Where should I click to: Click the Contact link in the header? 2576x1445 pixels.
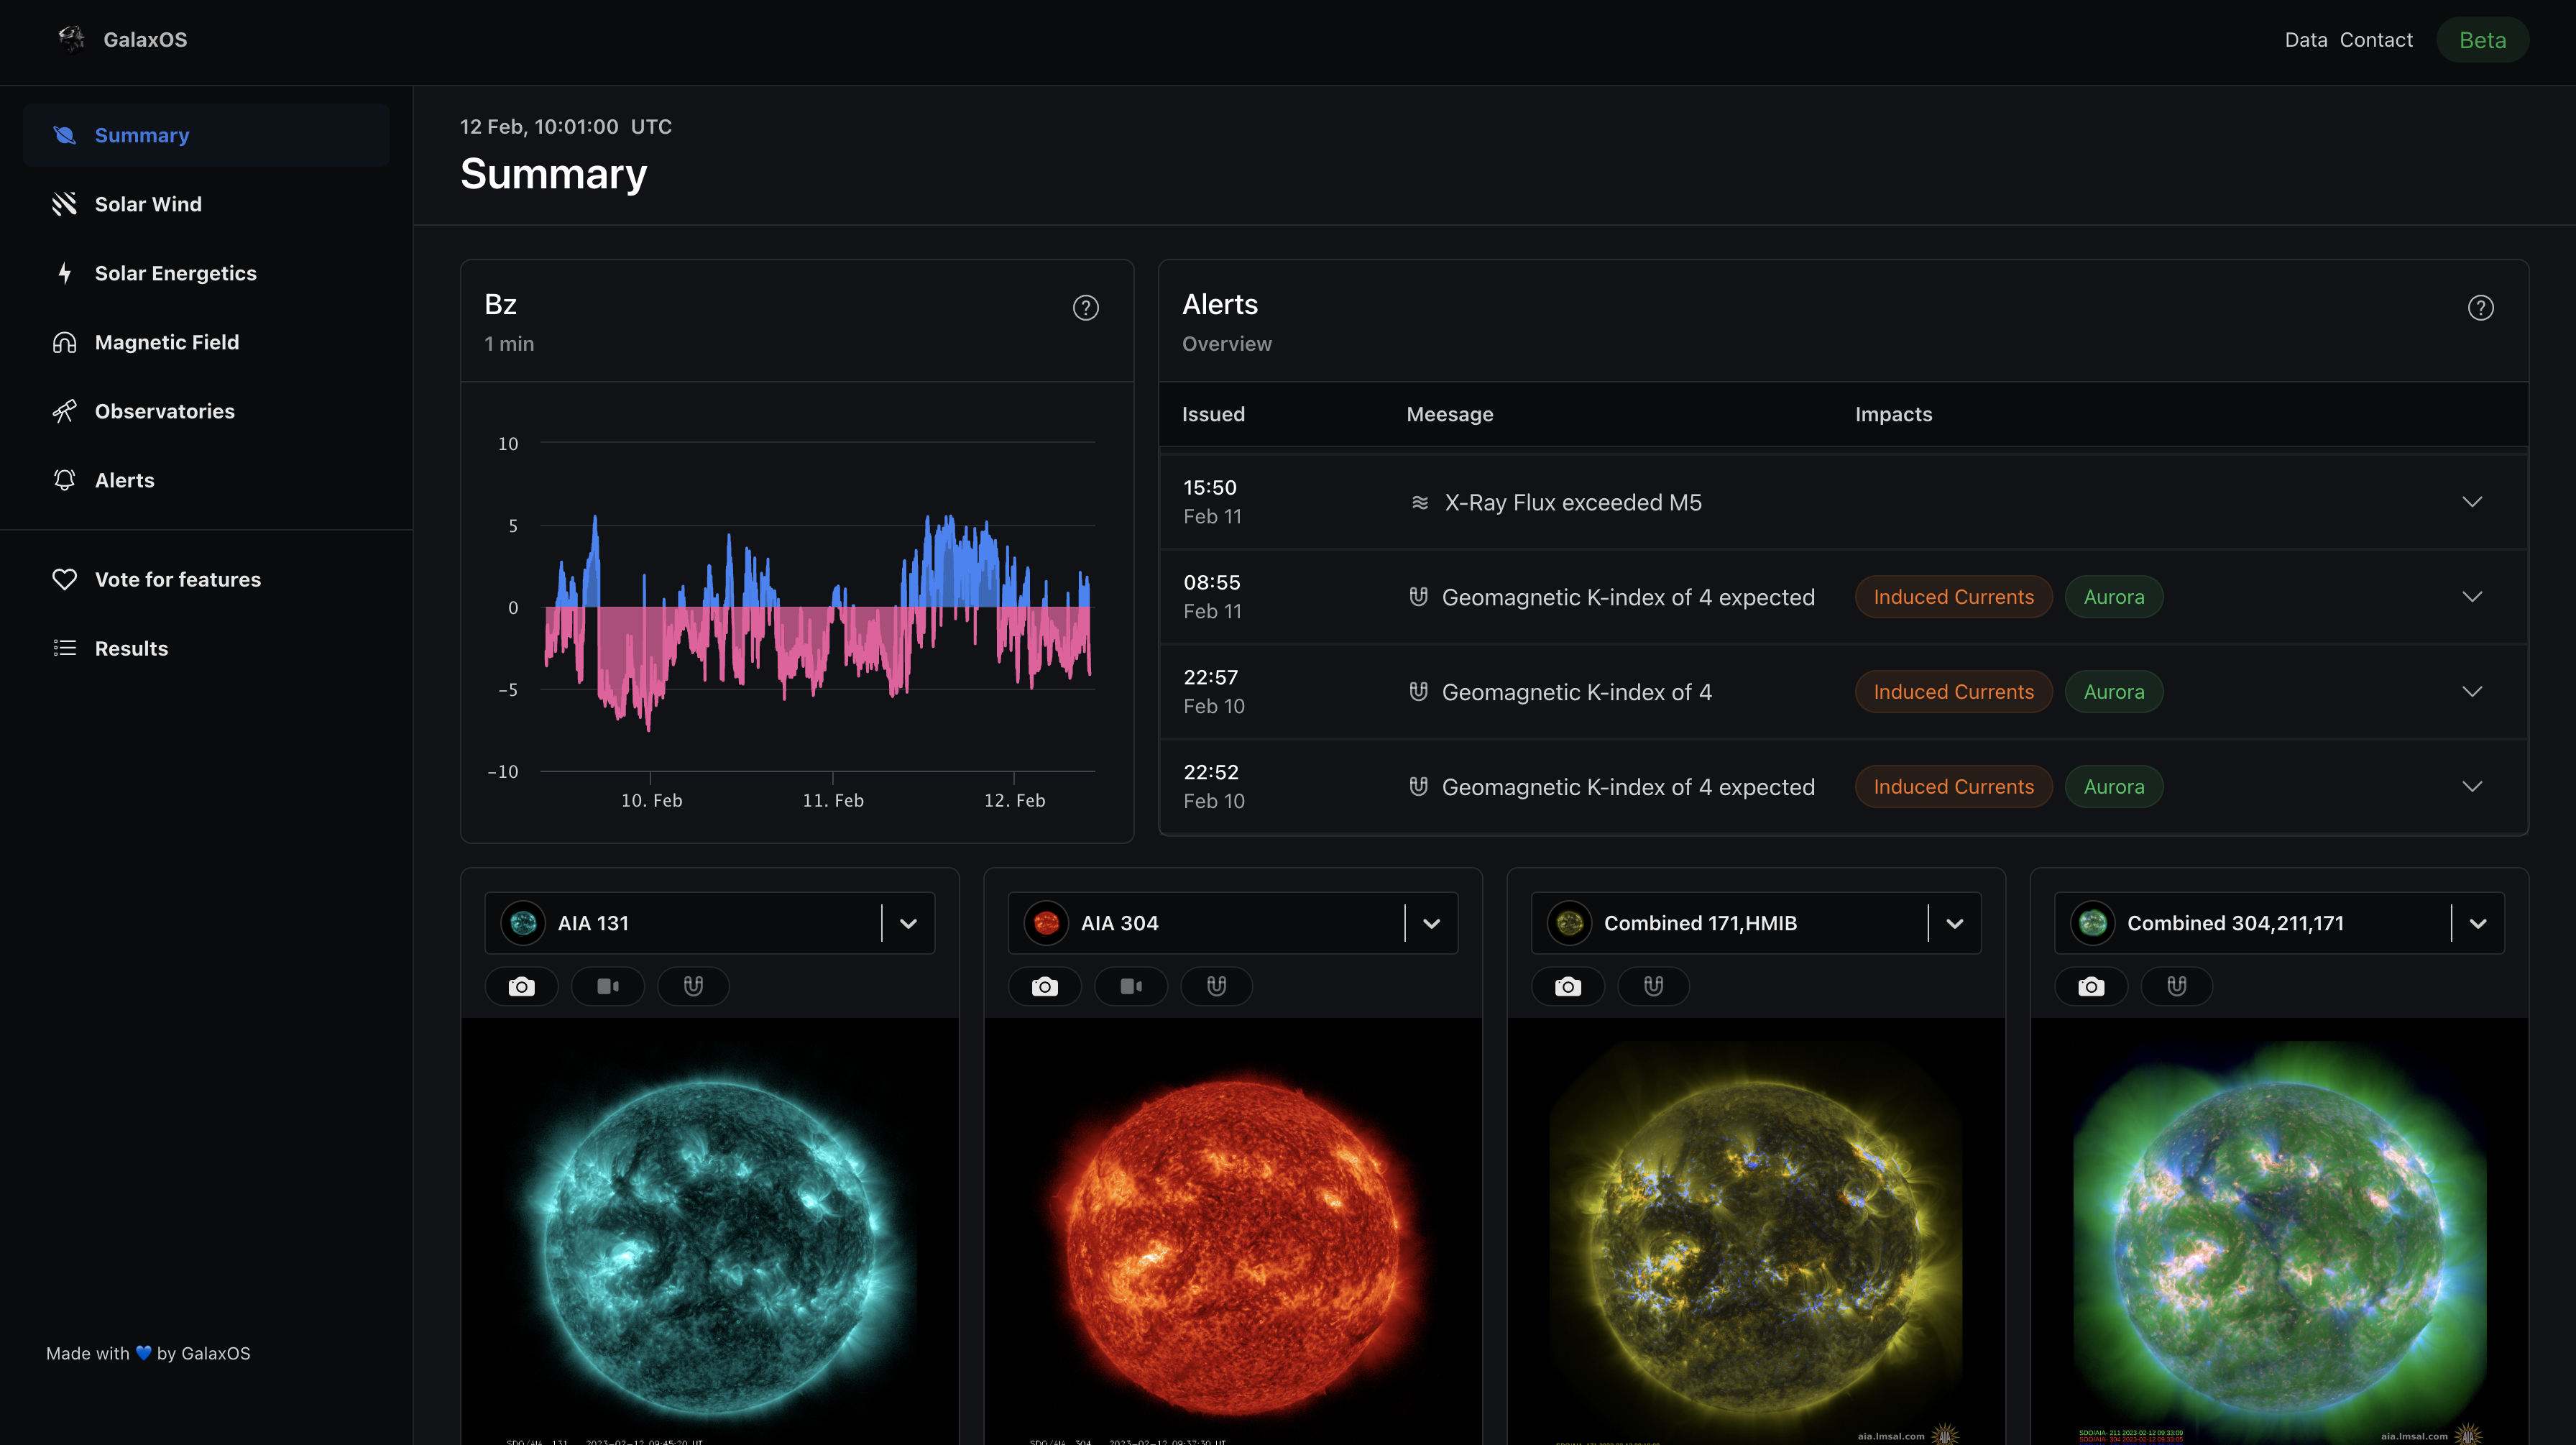coord(2376,40)
